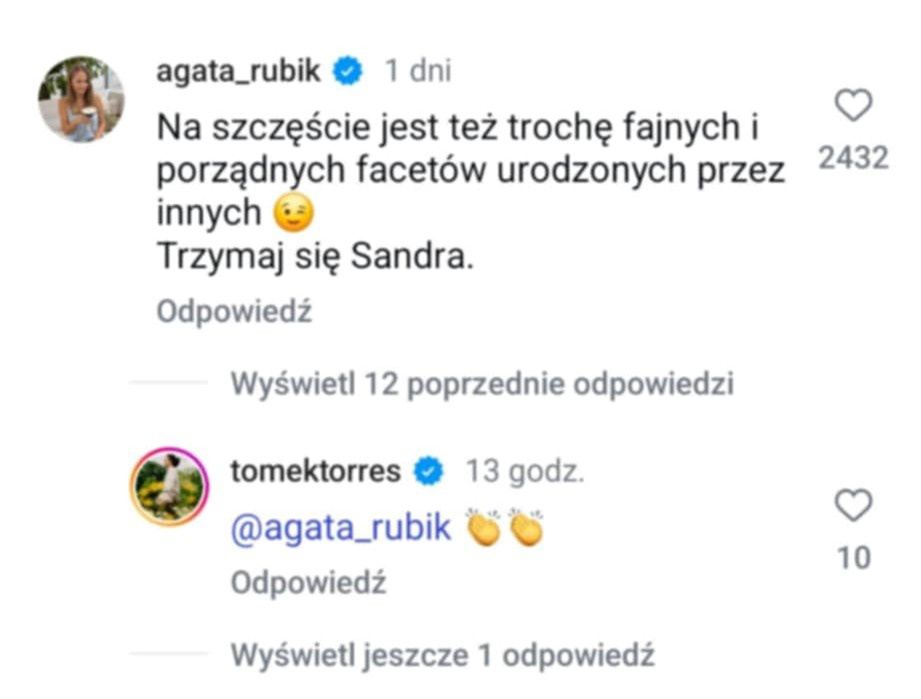
Task: Reply to agata_rubik via Odpowiedź
Action: (235, 312)
